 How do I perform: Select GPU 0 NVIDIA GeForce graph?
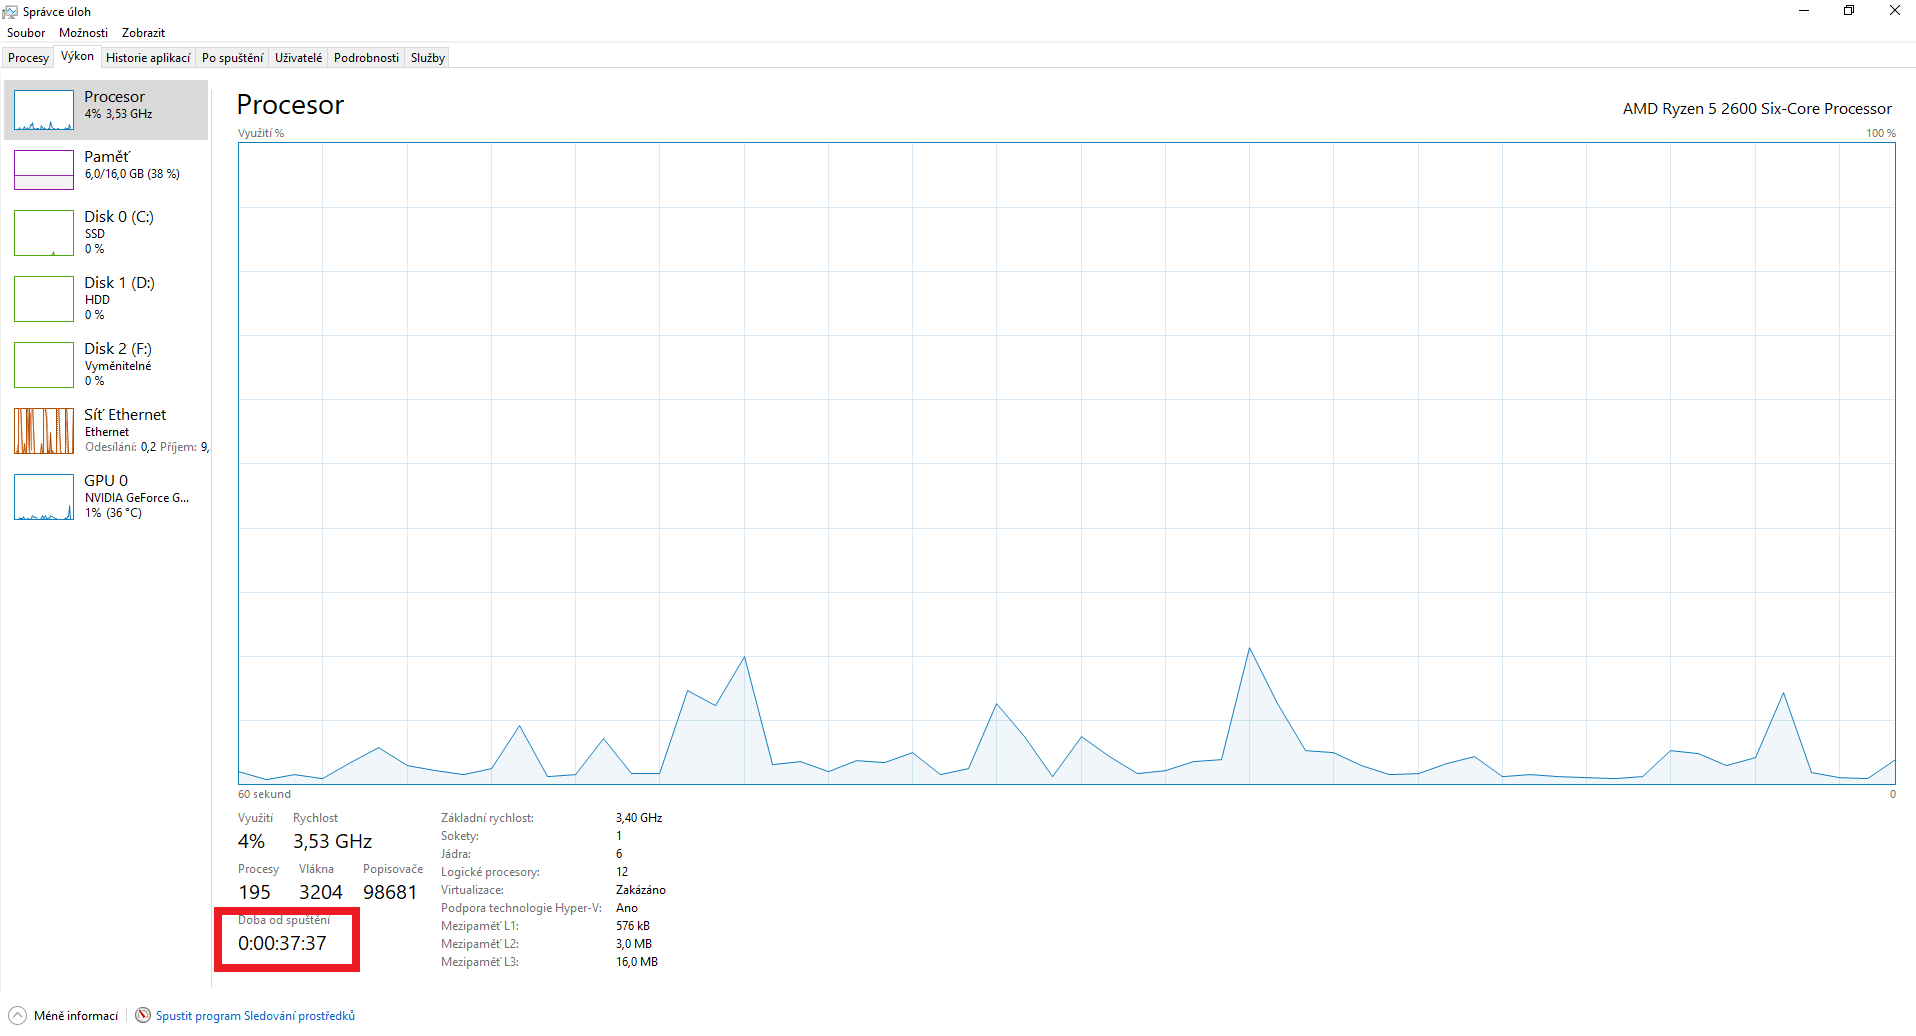(x=44, y=497)
